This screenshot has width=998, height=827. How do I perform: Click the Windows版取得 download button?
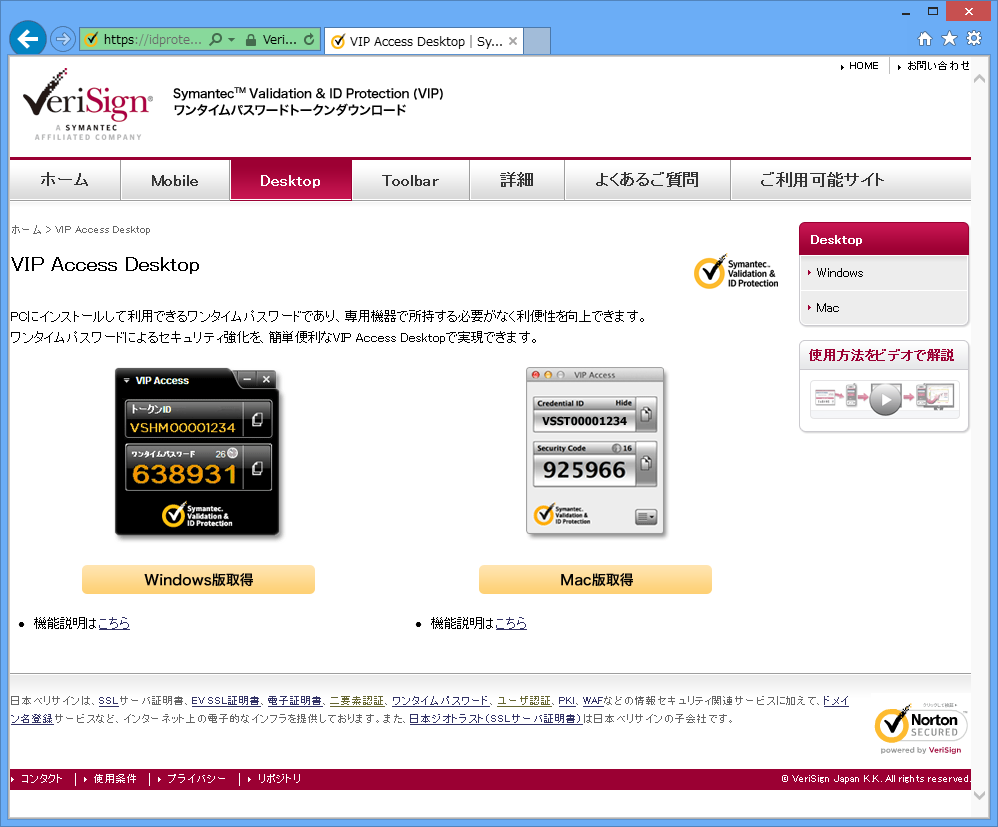(199, 579)
